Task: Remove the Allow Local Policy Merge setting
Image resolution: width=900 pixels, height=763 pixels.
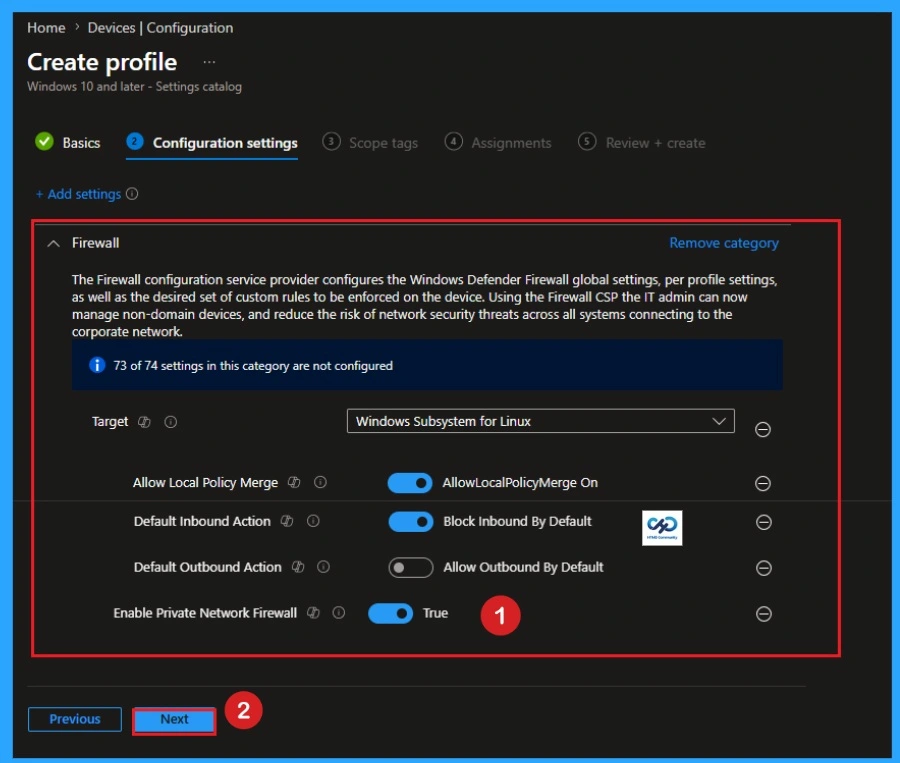Action: click(763, 483)
